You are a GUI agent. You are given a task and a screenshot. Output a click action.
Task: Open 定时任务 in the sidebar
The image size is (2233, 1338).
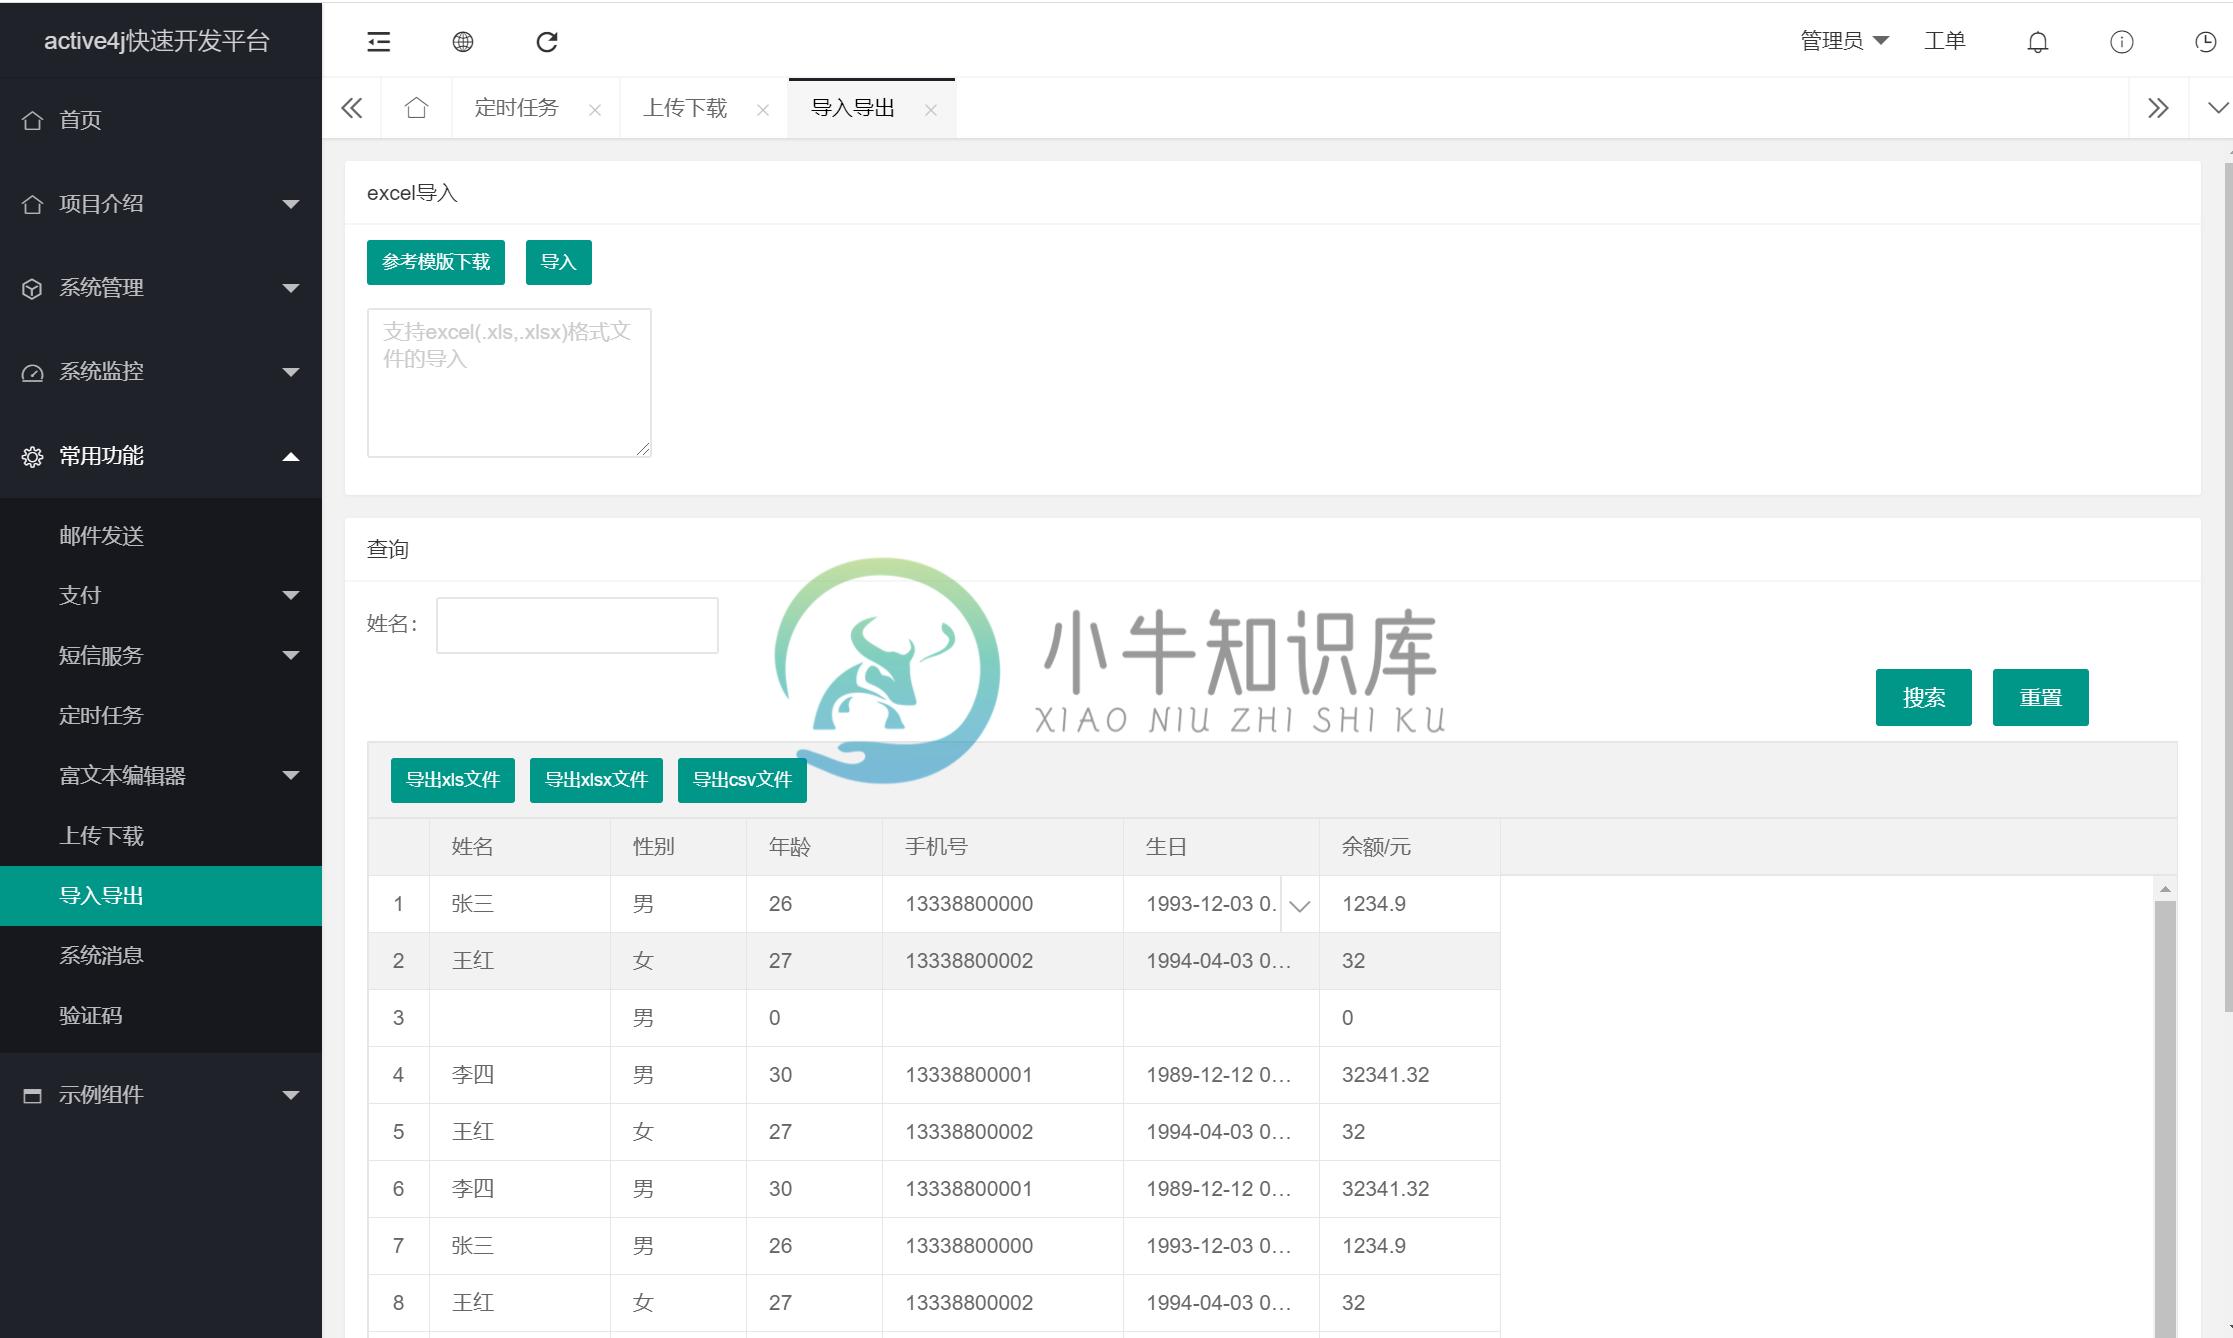[x=161, y=716]
